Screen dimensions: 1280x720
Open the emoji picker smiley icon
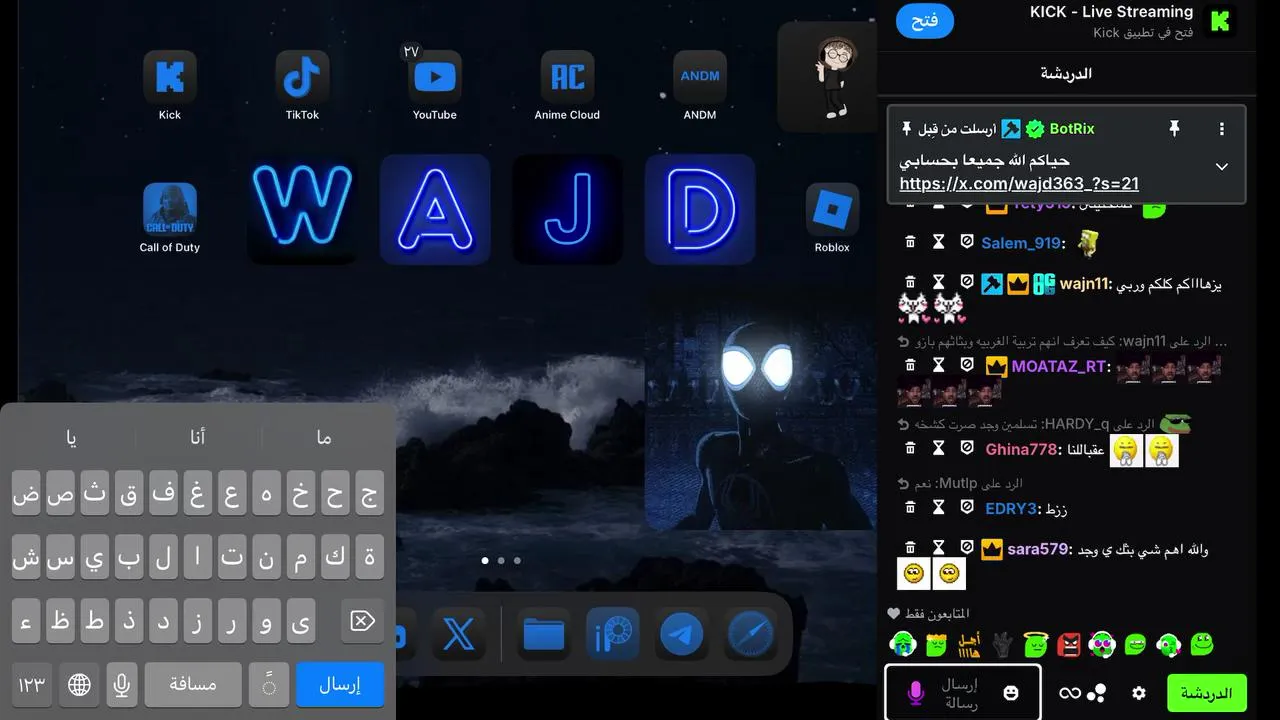[1011, 693]
